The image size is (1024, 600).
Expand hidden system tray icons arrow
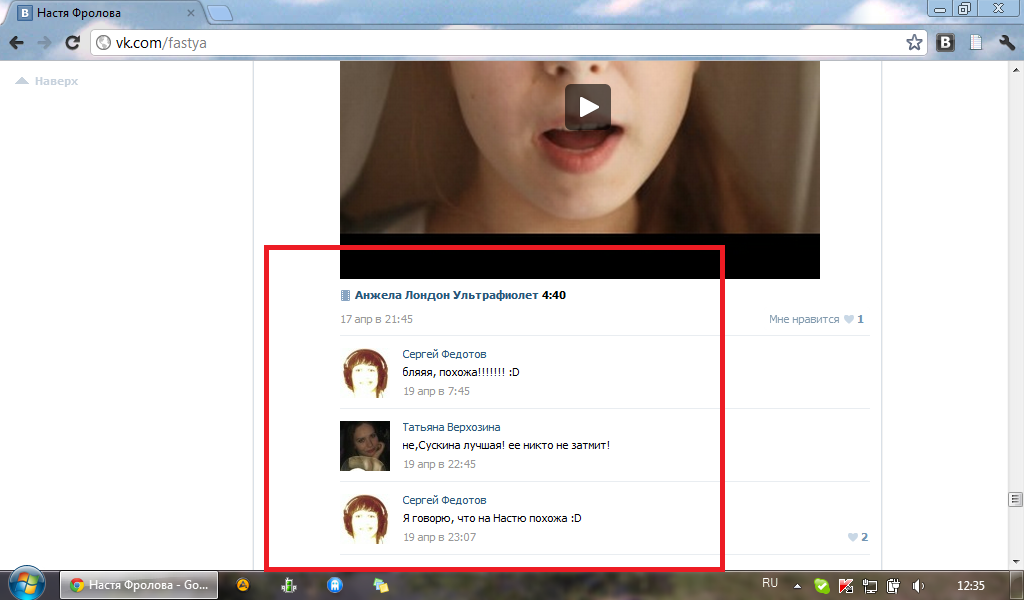coord(797,586)
